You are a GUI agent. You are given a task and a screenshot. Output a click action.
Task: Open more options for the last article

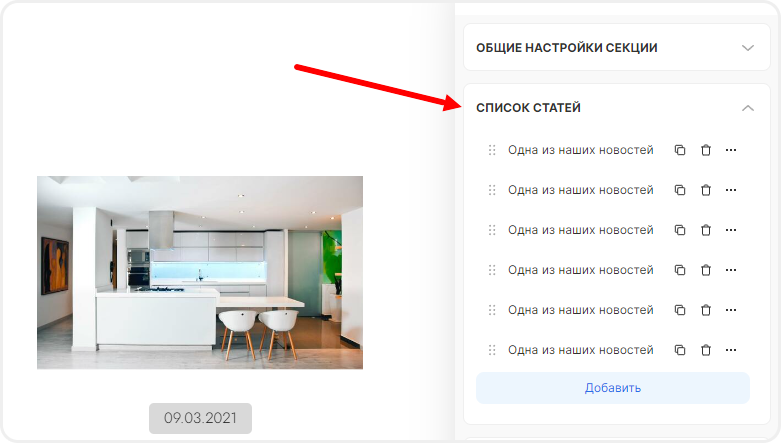(731, 350)
